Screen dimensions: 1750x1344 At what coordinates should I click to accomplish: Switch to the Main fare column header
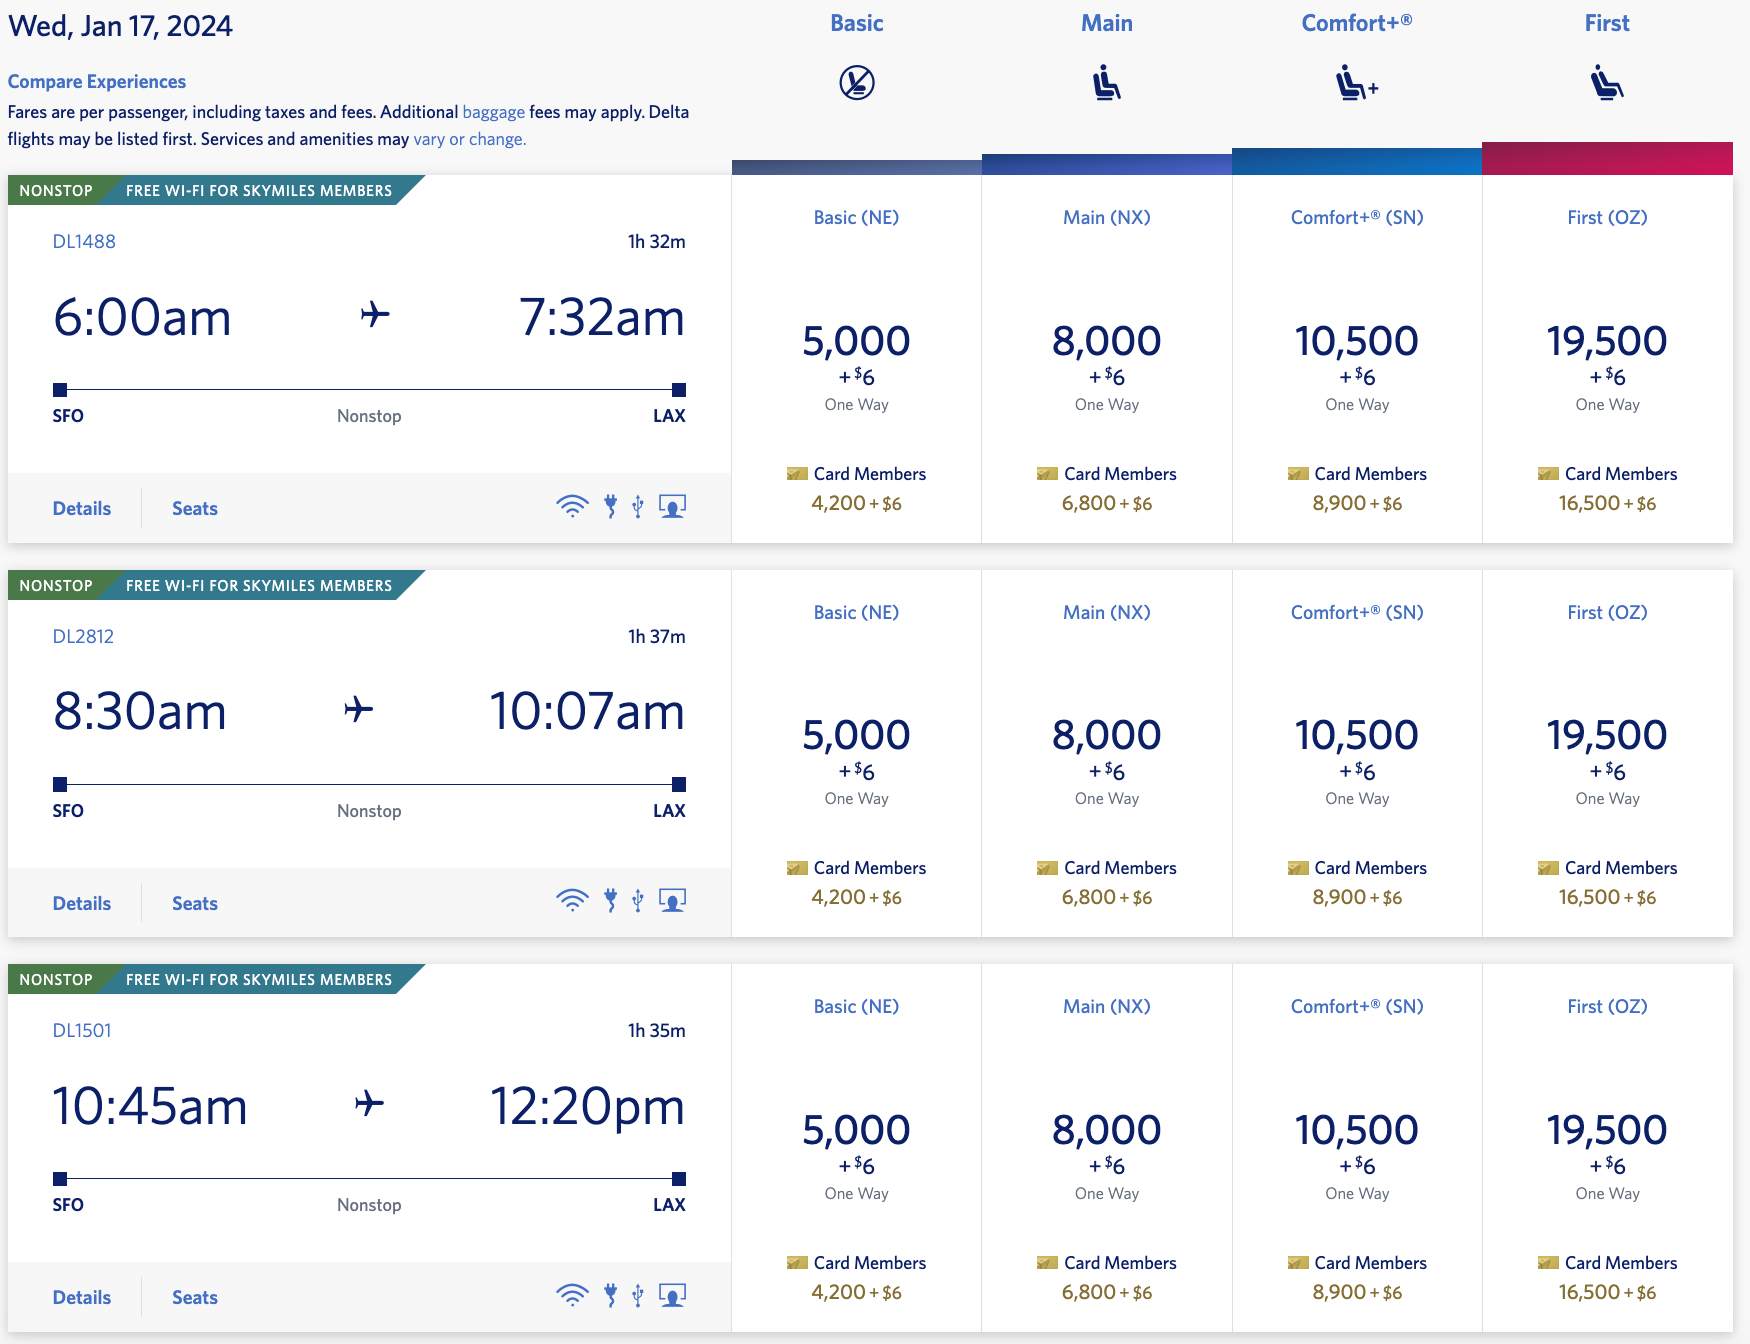coord(1106,22)
